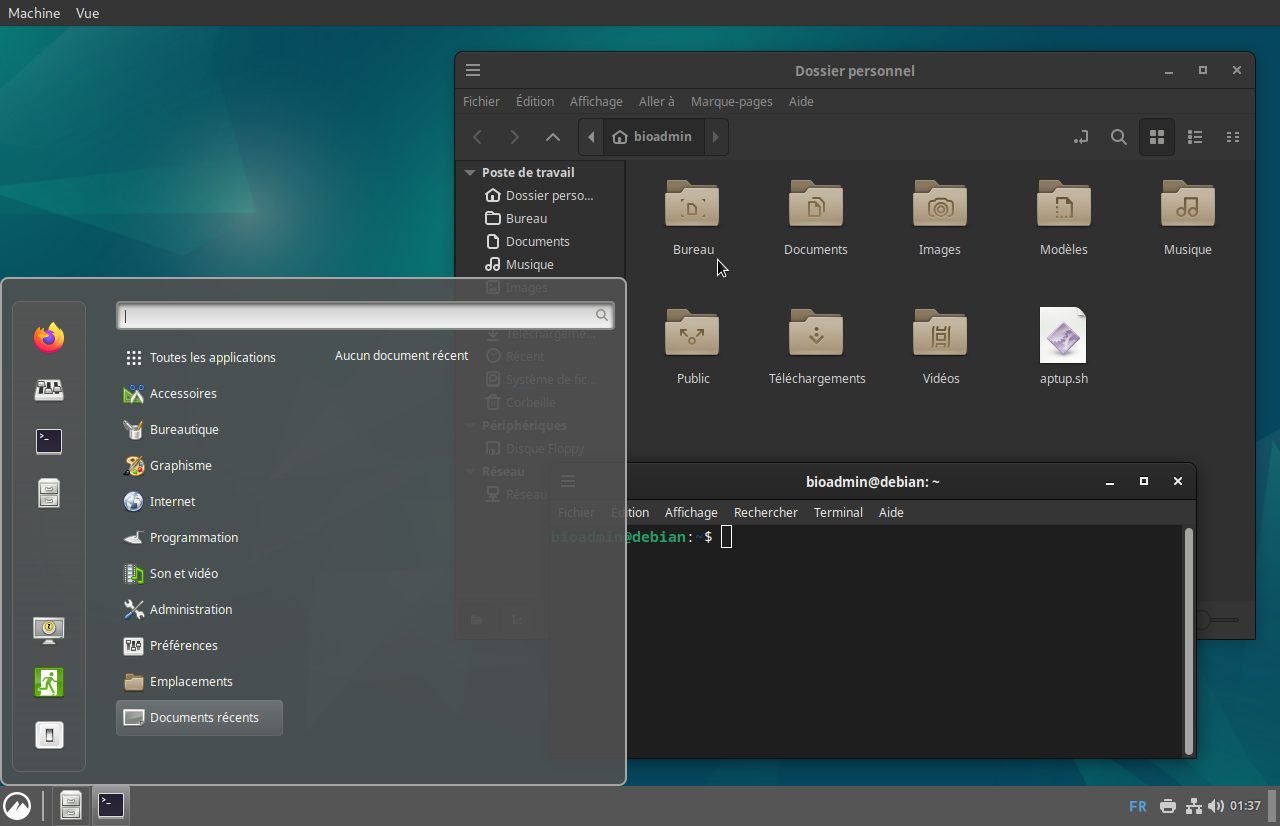The image size is (1280, 826).
Task: Select the Administration category
Action: coord(190,609)
